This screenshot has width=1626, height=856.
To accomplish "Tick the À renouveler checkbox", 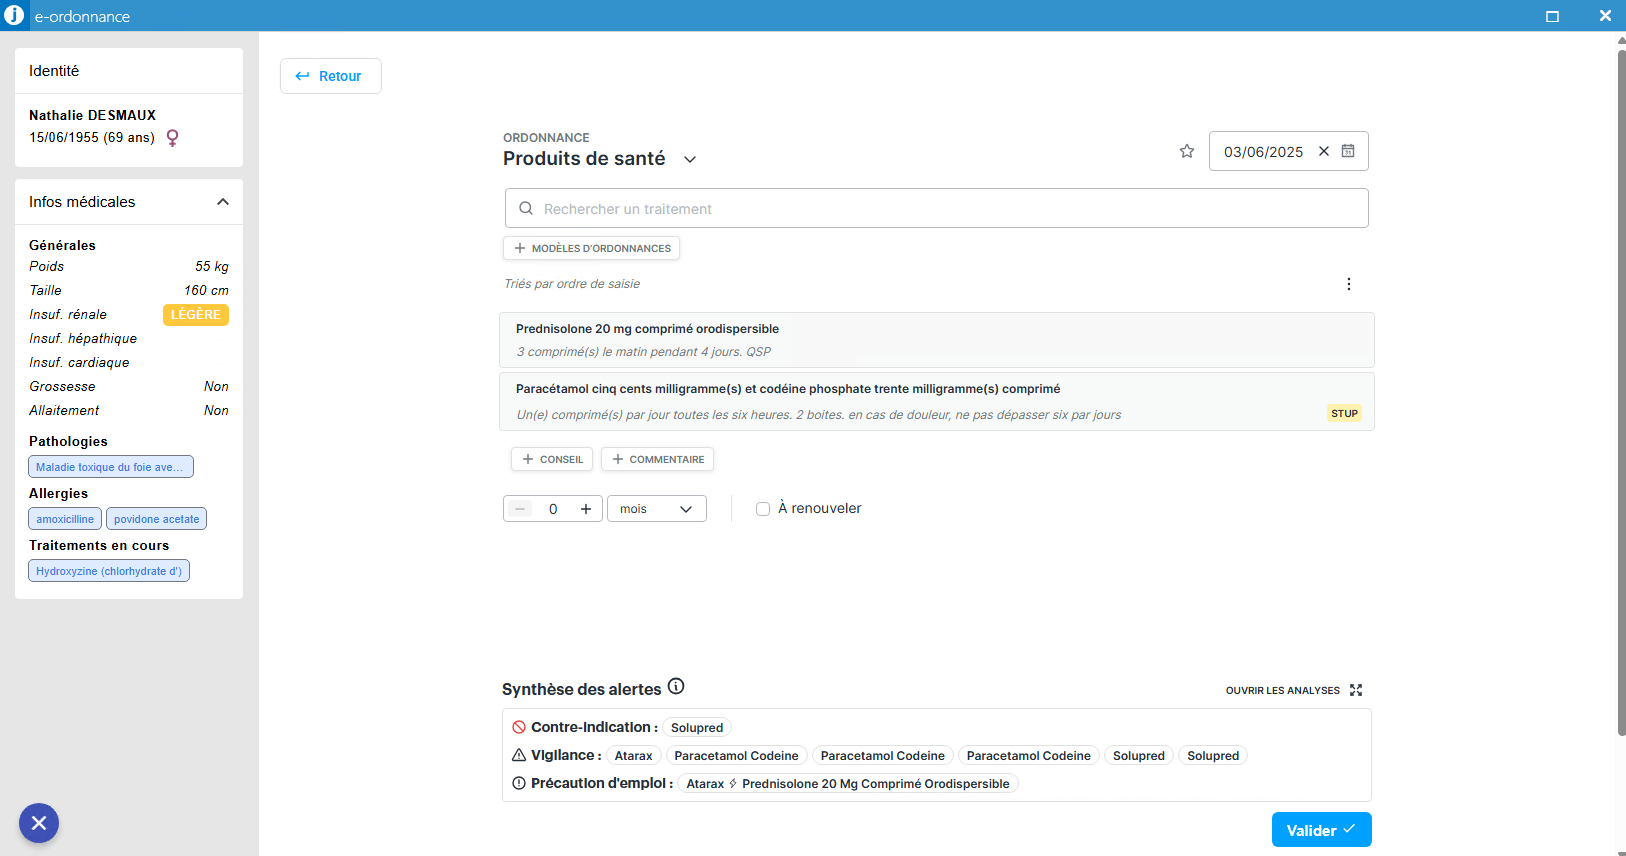I will [x=763, y=509].
